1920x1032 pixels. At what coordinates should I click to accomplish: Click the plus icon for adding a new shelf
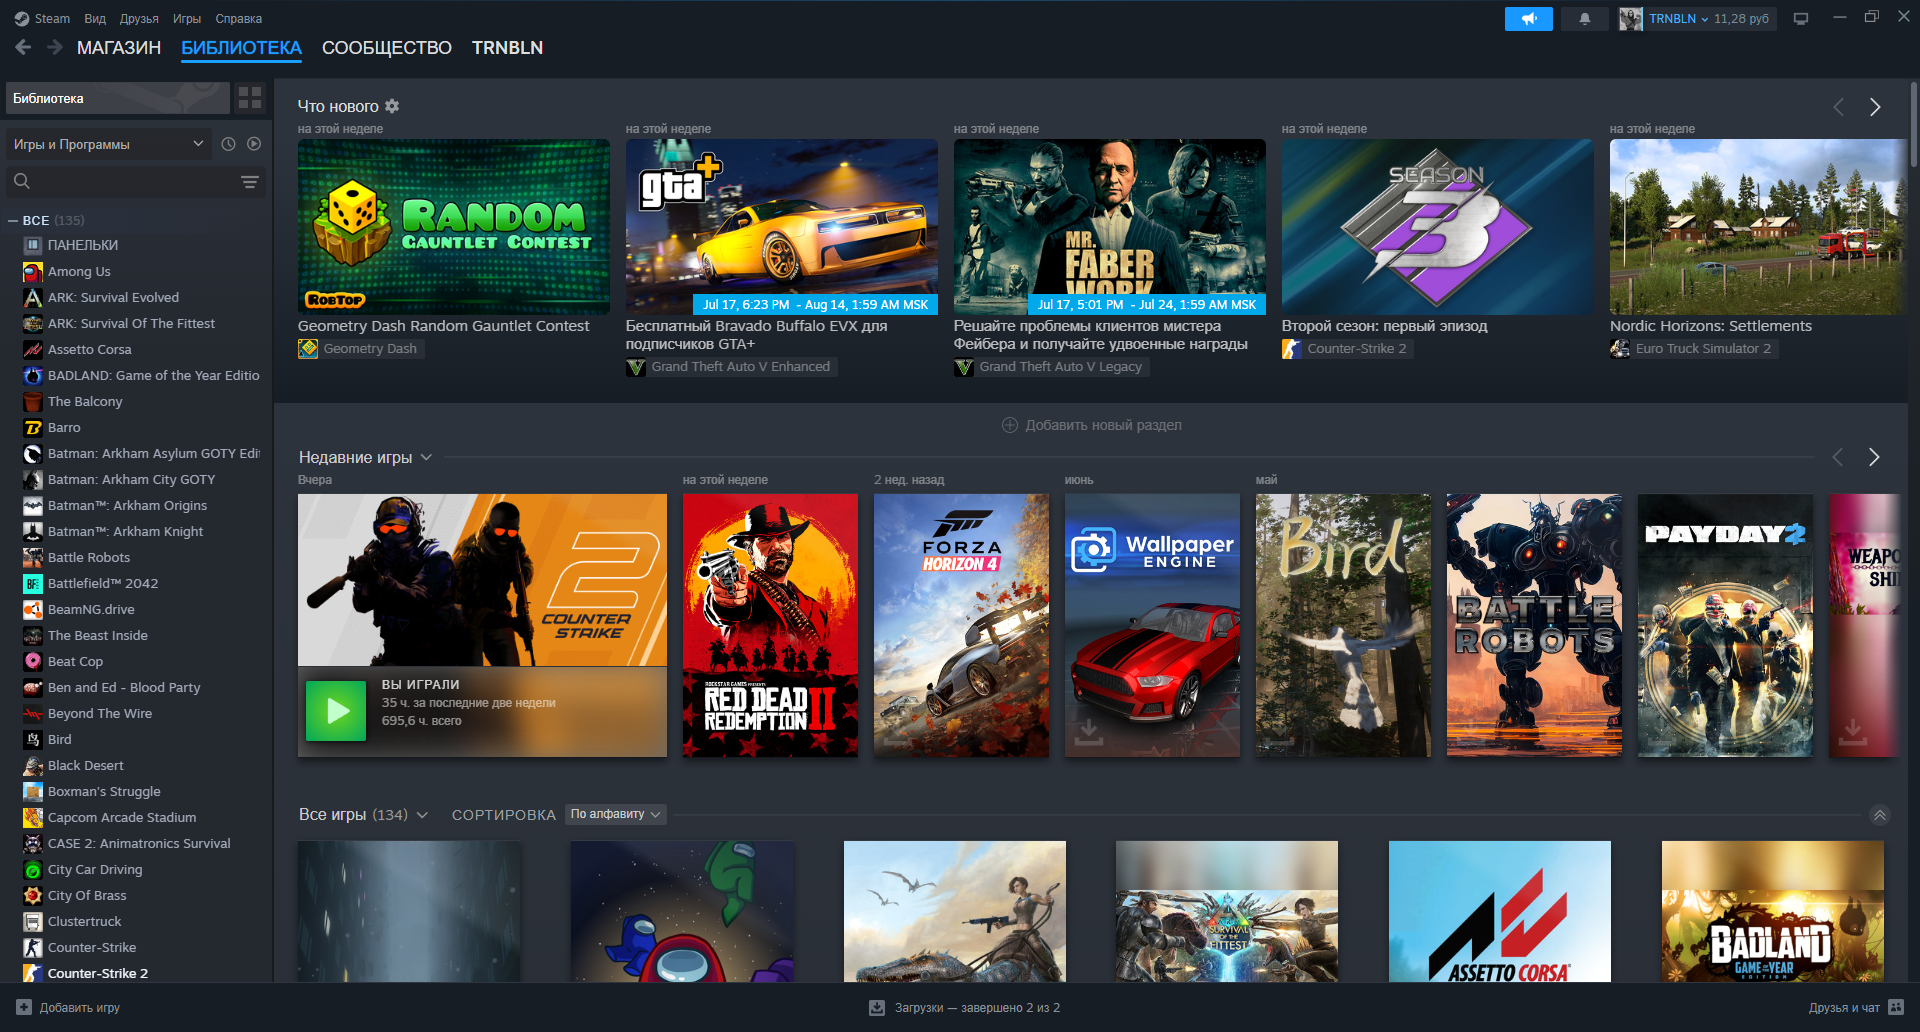click(x=1010, y=425)
